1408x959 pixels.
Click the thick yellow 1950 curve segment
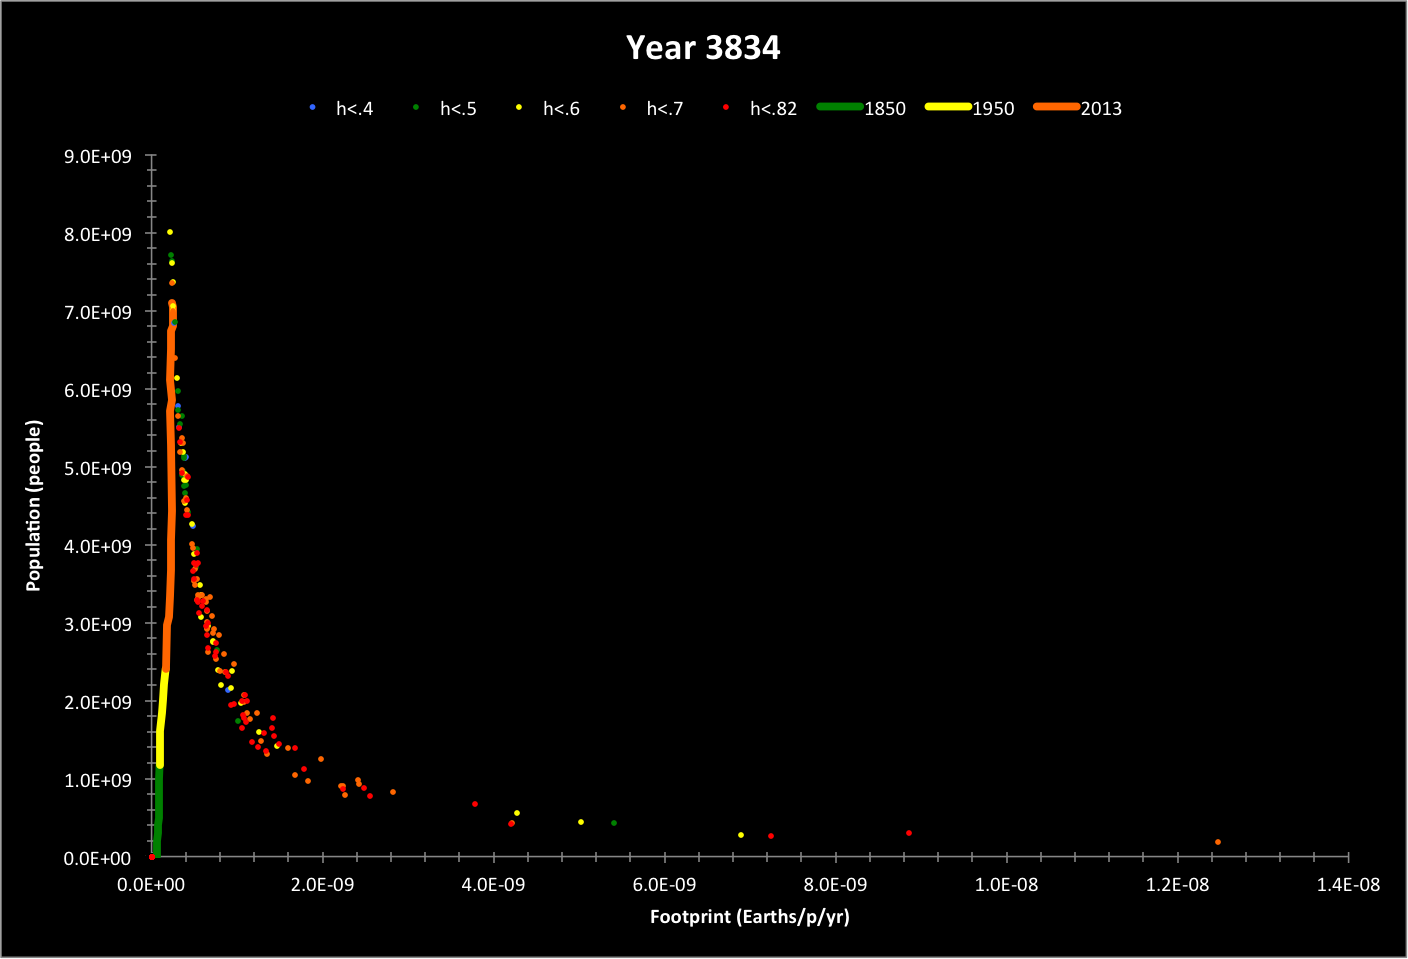click(x=162, y=710)
